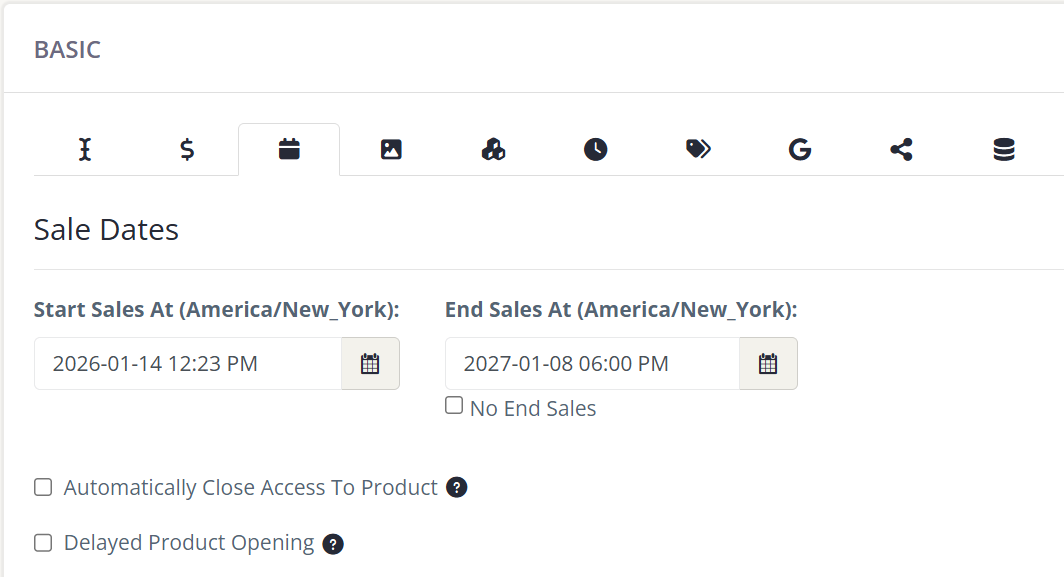This screenshot has width=1064, height=577.
Task: Open the start date calendar picker
Action: 369,363
